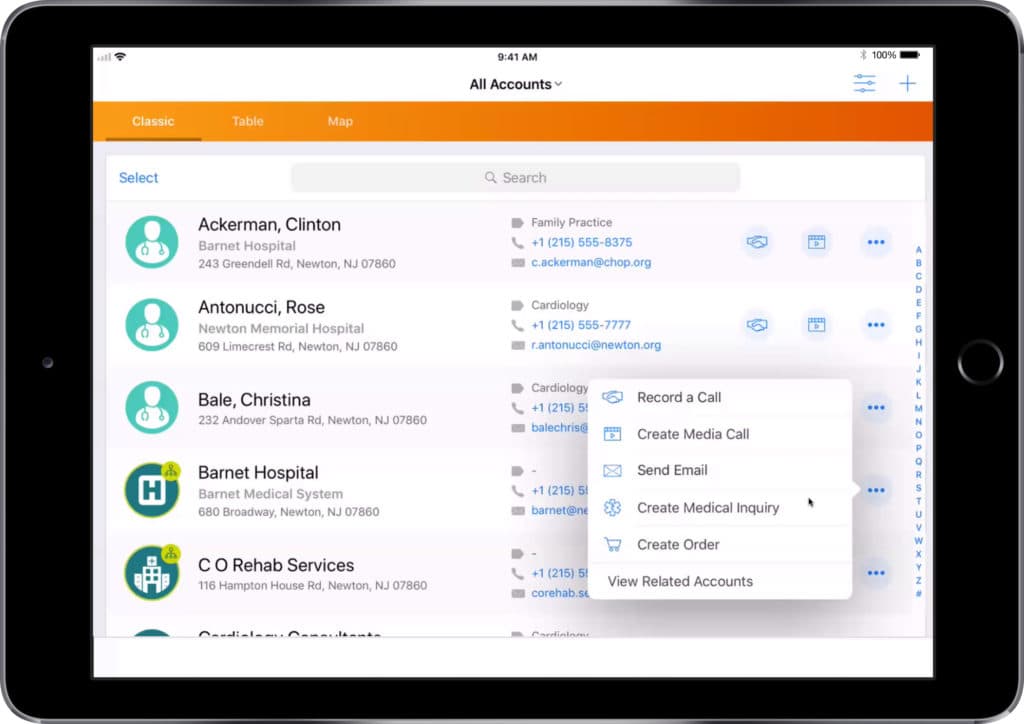Tap address 232 Andover Sparta Rd
The image size is (1024, 724).
pyautogui.click(x=312, y=420)
